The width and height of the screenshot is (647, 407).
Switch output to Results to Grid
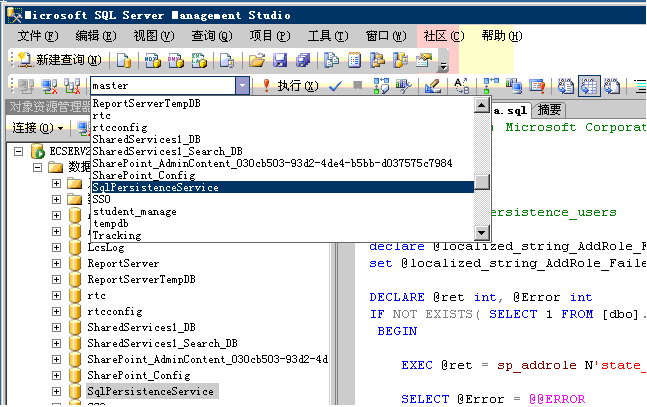pyautogui.click(x=589, y=86)
